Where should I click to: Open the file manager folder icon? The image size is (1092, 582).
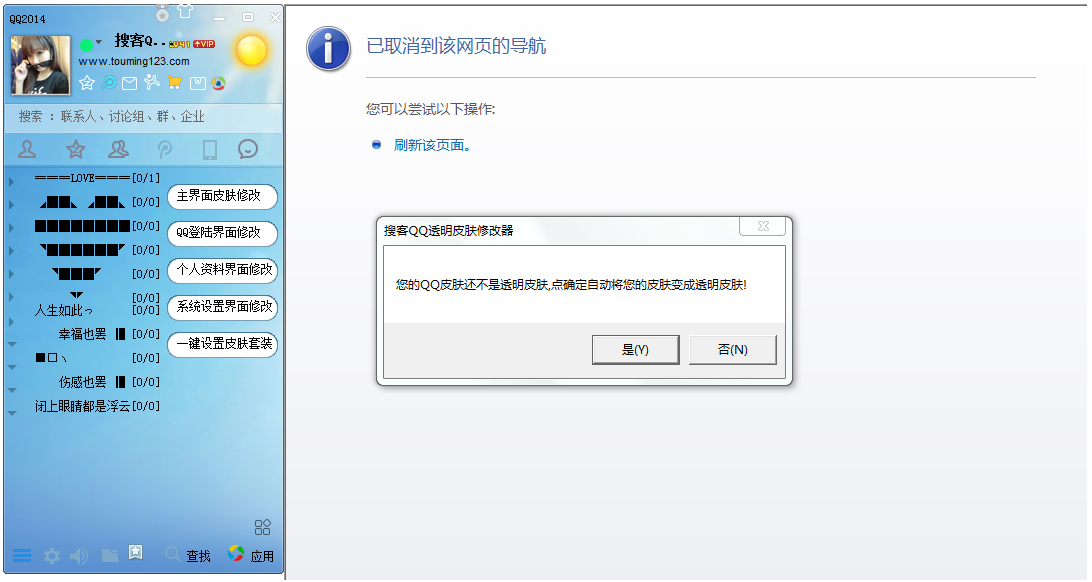(110, 555)
